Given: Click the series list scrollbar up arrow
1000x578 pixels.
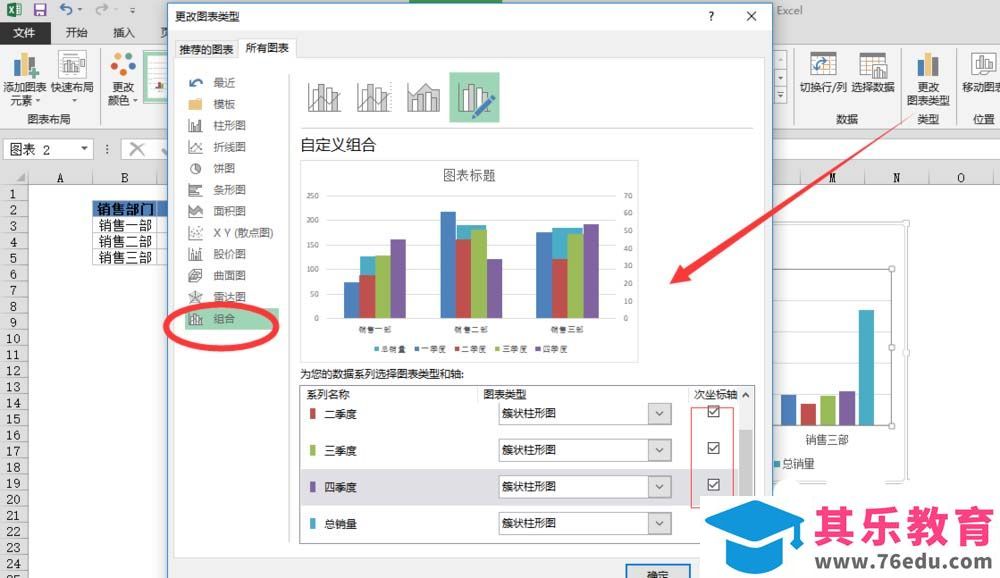Looking at the screenshot, I should 746,396.
